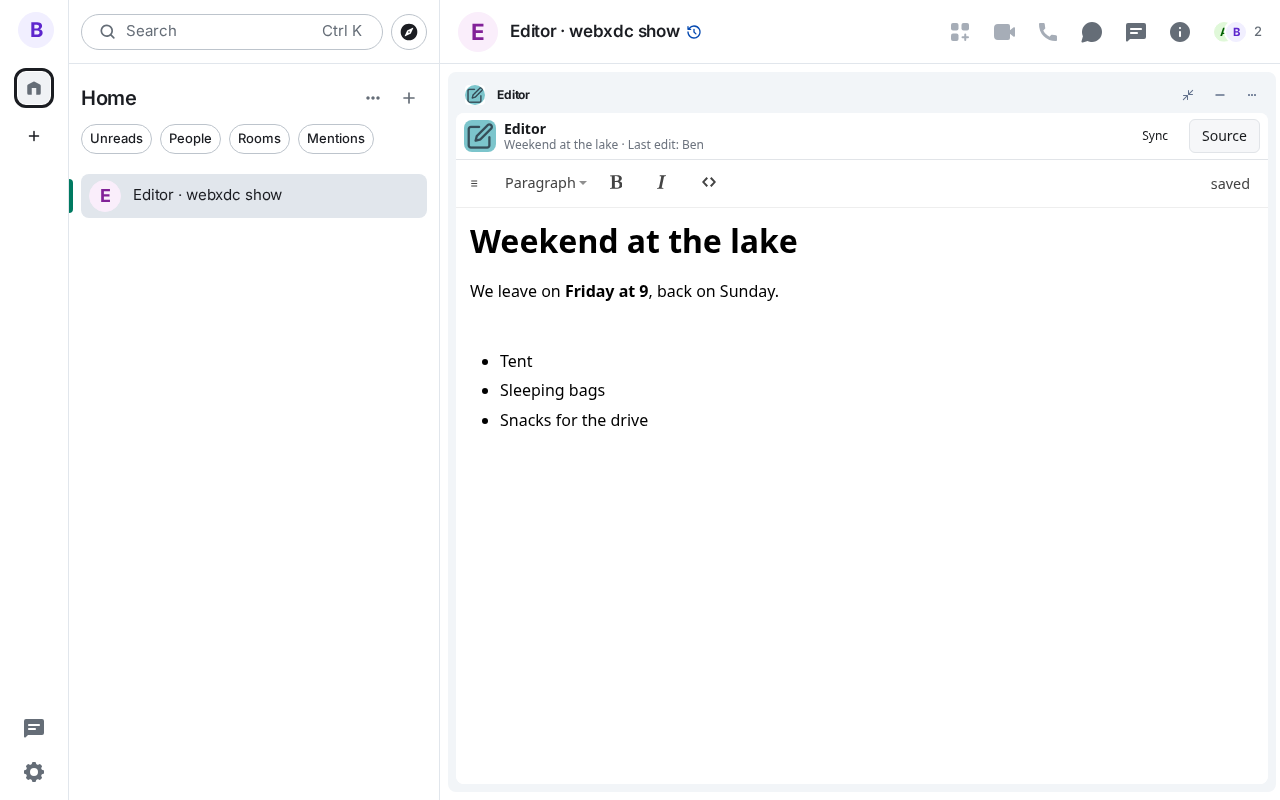Image resolution: width=1280 pixels, height=800 pixels.
Task: Toggle the Unreads filter chip
Action: 116,139
